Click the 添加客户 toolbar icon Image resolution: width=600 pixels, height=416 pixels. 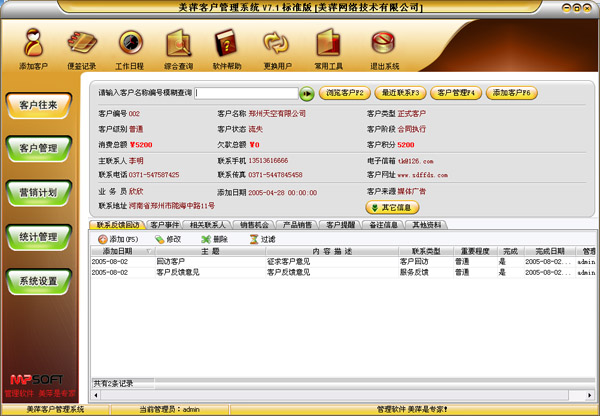[33, 44]
